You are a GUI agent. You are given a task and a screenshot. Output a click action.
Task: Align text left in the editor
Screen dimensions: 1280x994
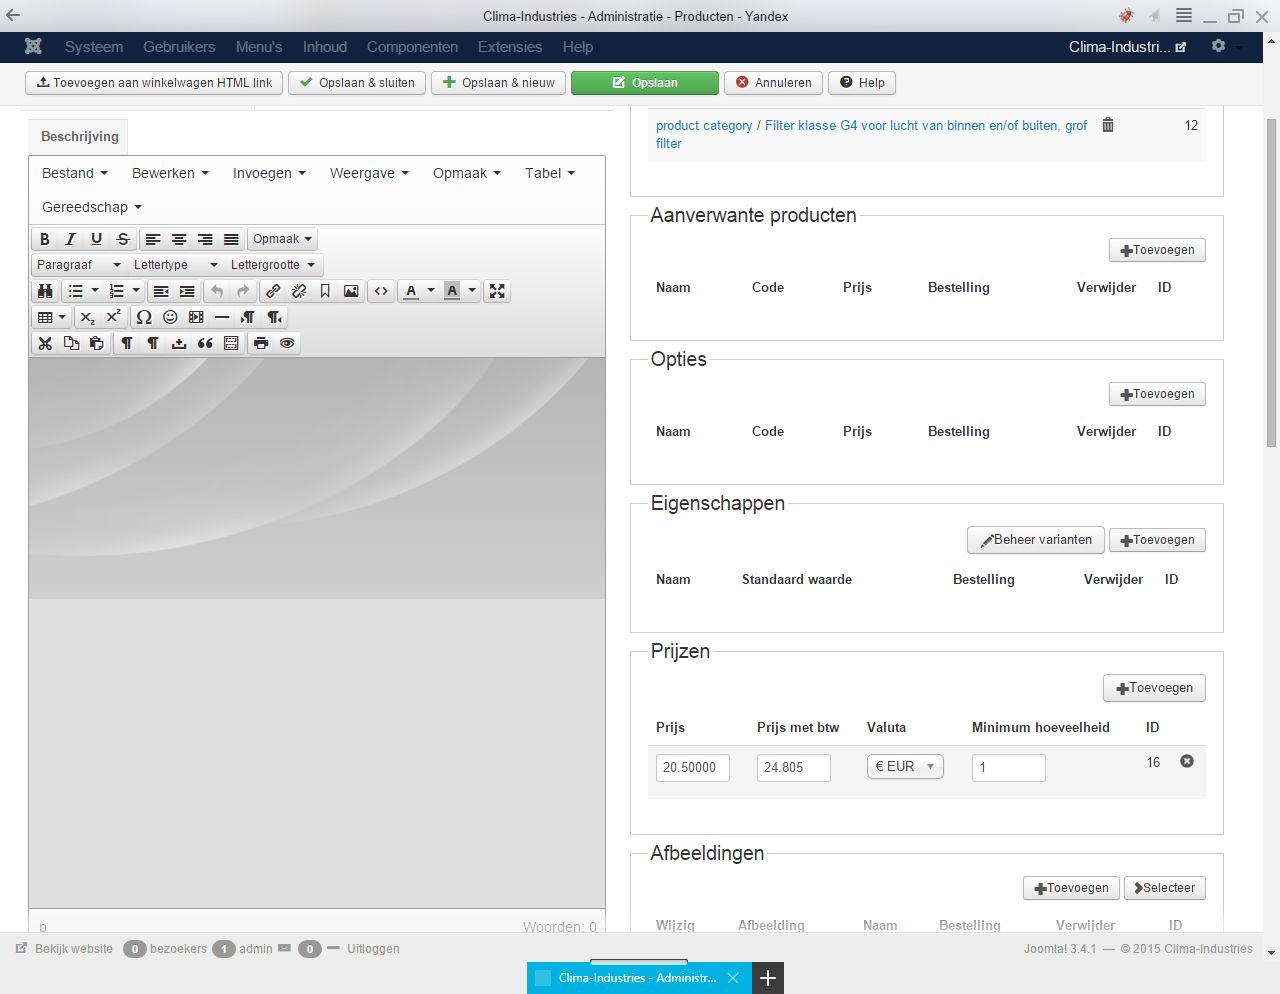click(x=153, y=239)
